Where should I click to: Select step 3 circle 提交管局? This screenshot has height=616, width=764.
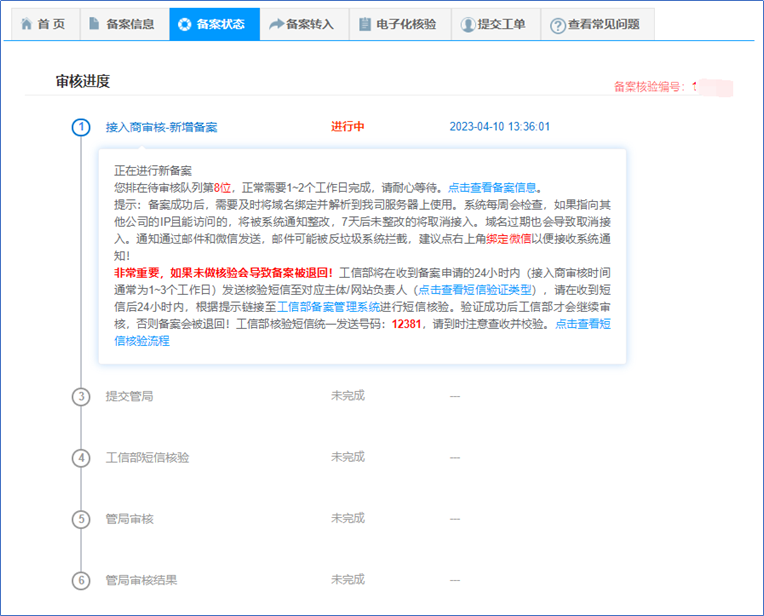tap(80, 396)
